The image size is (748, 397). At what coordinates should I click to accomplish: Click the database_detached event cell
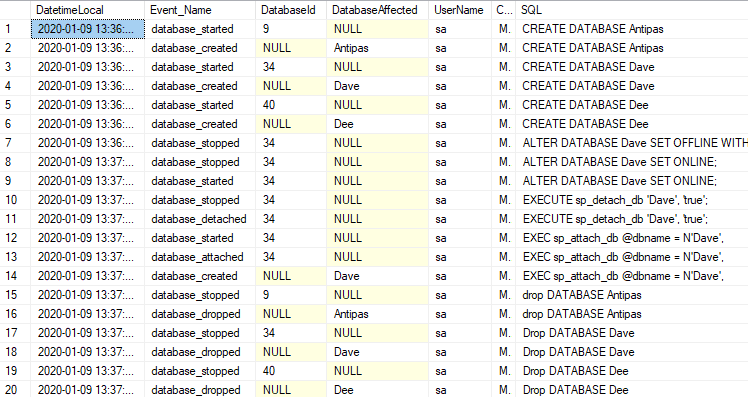(200, 219)
